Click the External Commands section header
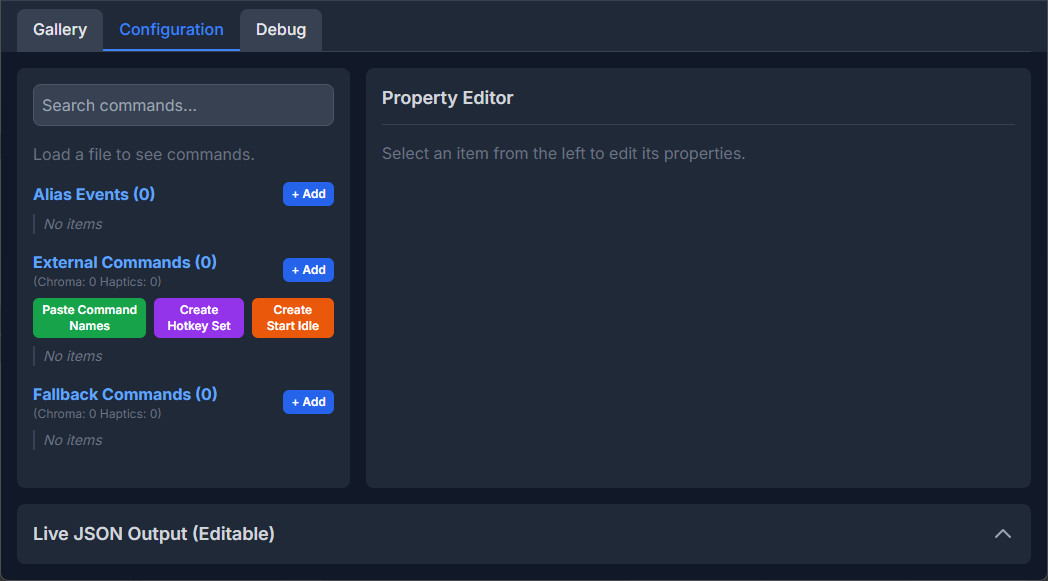This screenshot has width=1048, height=581. [124, 262]
